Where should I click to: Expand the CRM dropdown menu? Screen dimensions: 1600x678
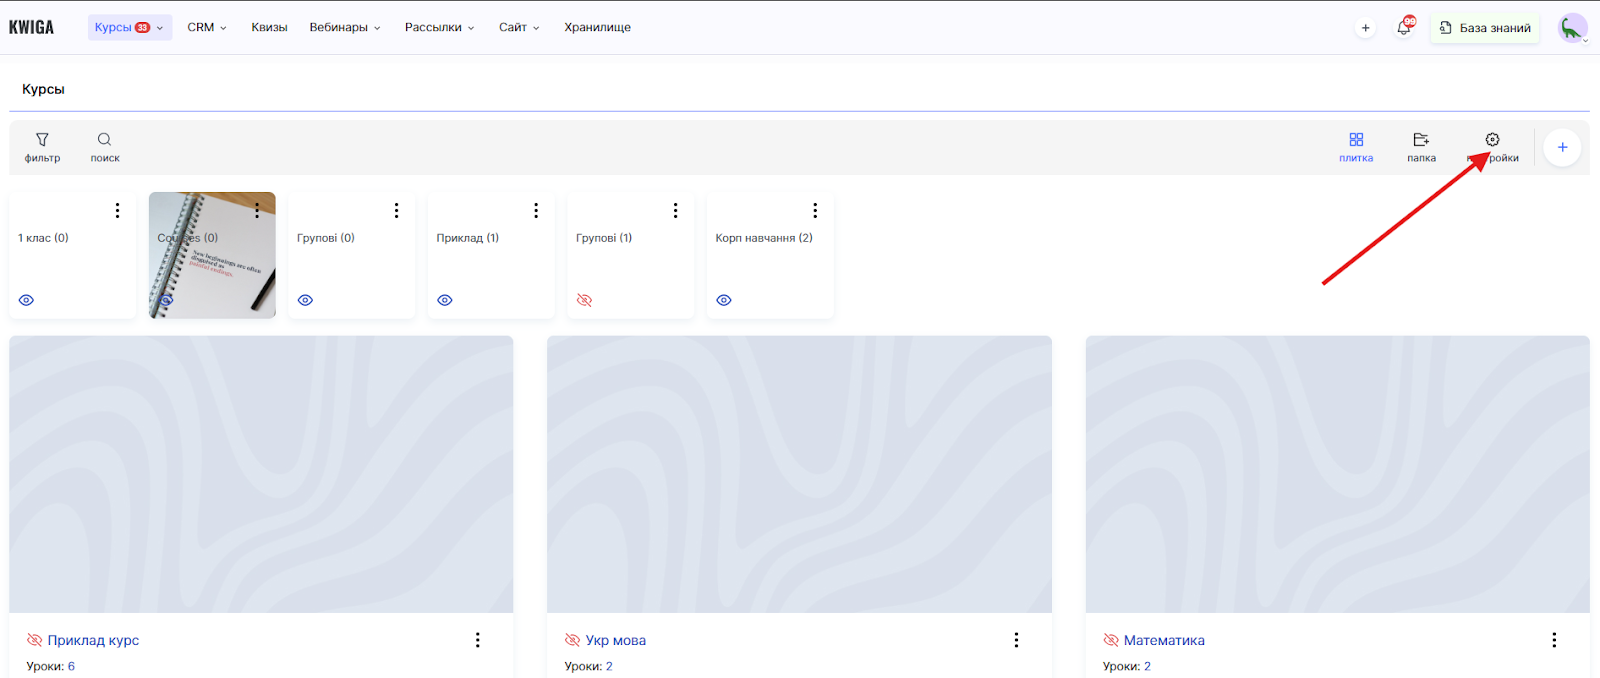click(207, 27)
